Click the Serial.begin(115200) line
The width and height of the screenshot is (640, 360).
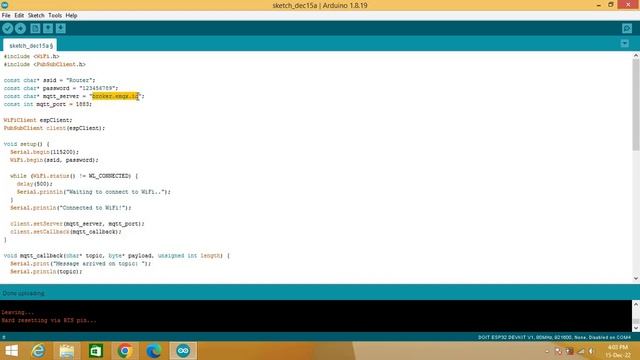[x=44, y=152]
